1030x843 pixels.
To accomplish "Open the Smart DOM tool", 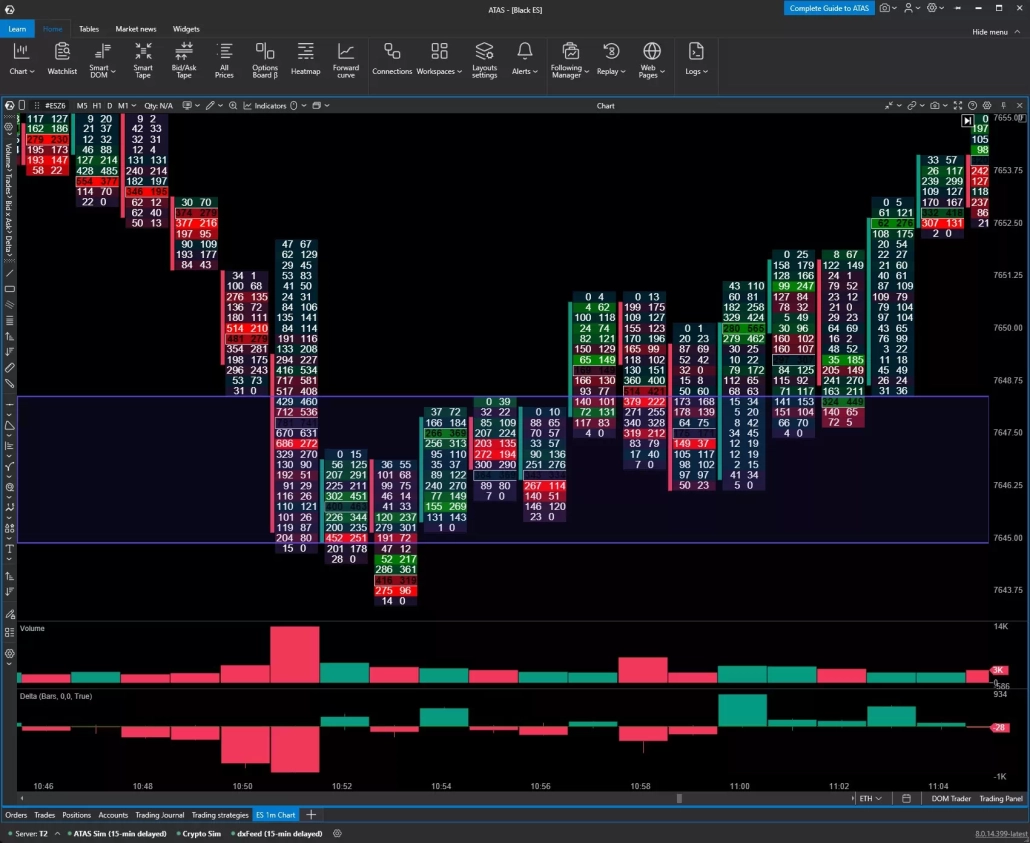I will coord(101,59).
